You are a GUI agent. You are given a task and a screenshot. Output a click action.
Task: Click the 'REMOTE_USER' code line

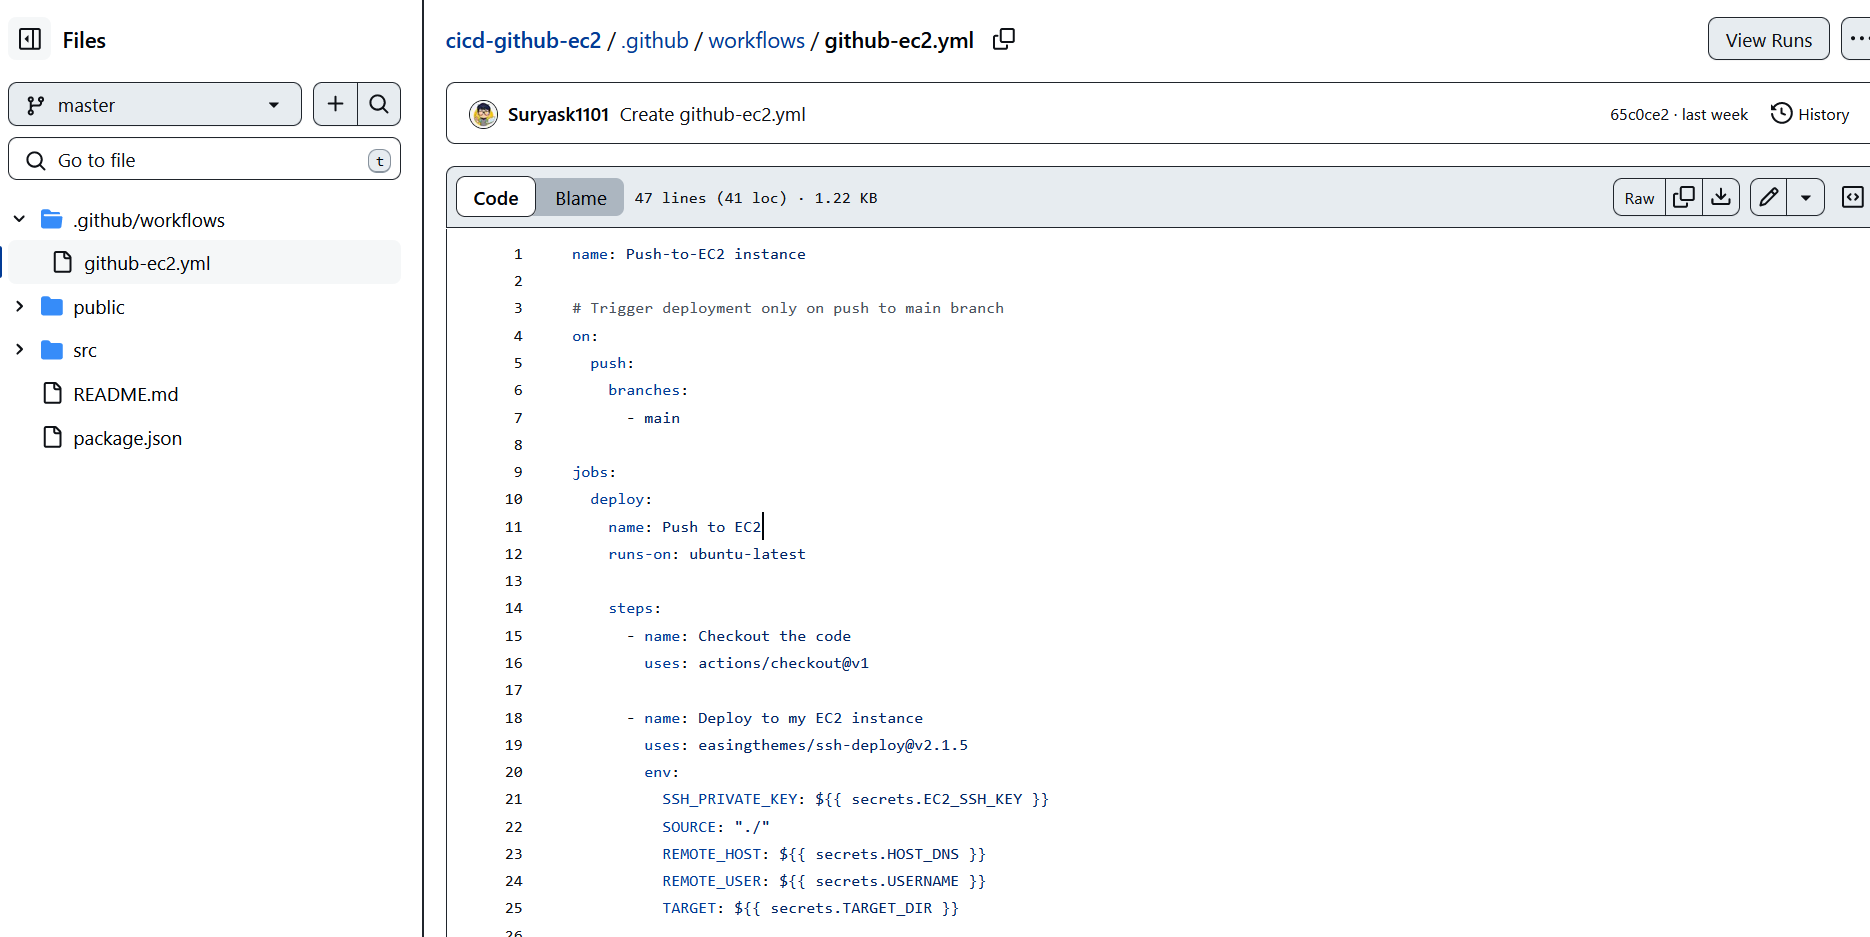(x=824, y=881)
